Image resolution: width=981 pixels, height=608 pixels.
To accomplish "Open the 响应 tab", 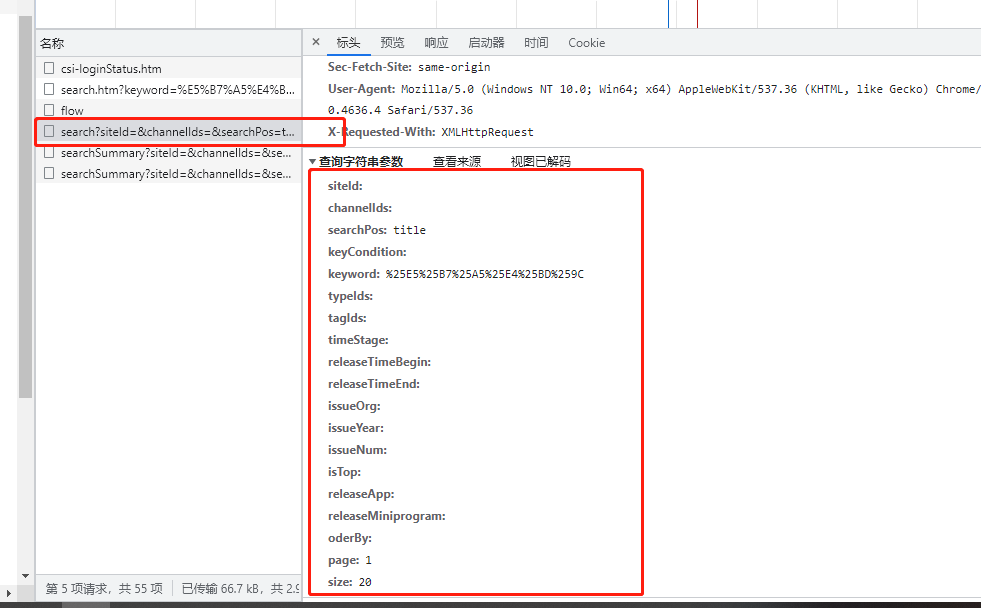I will [x=436, y=43].
